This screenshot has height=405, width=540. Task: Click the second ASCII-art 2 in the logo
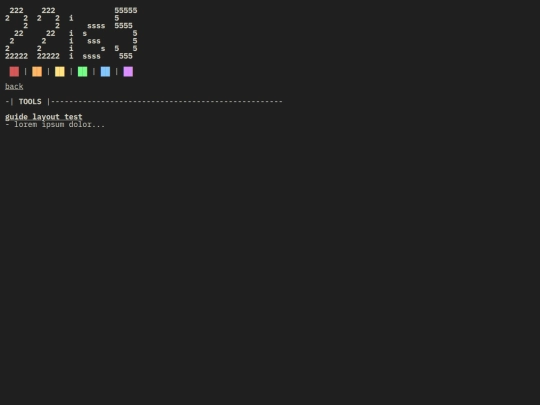(48, 33)
